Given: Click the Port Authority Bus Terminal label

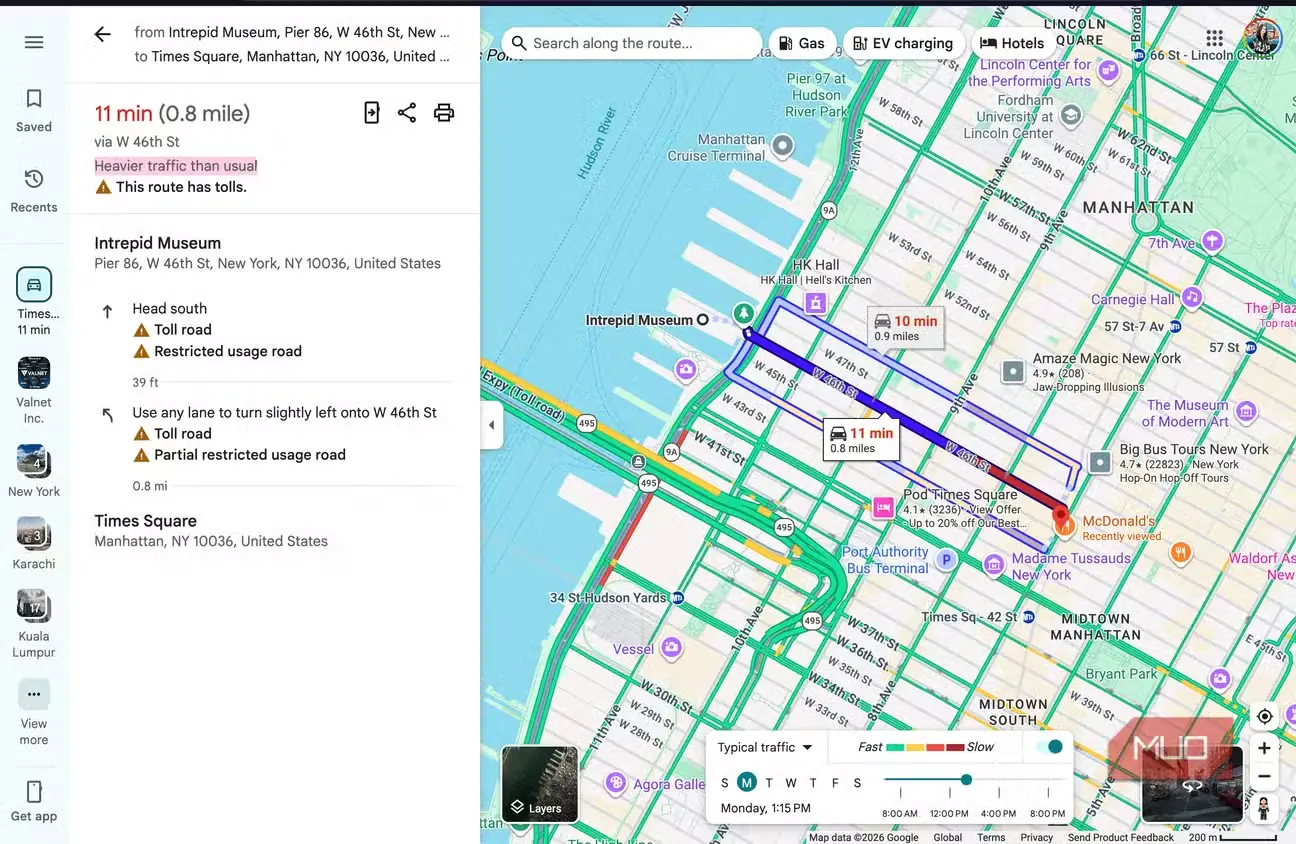Looking at the screenshot, I should 886,560.
